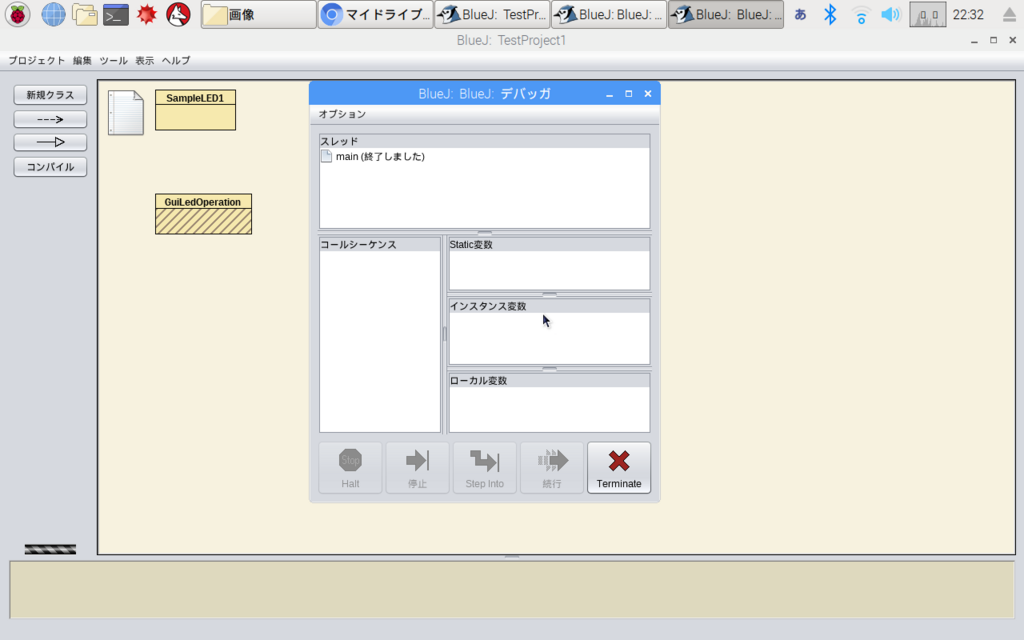Open the project README note icon
The width and height of the screenshot is (1024, 640).
125,113
